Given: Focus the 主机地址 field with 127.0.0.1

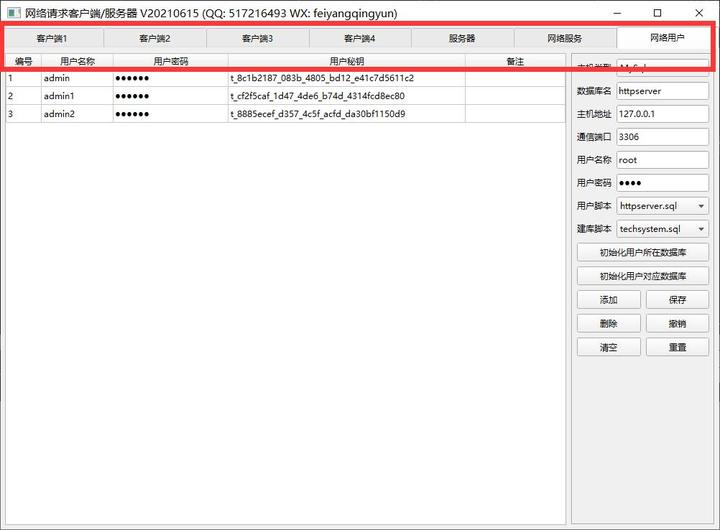Looking at the screenshot, I should click(662, 114).
